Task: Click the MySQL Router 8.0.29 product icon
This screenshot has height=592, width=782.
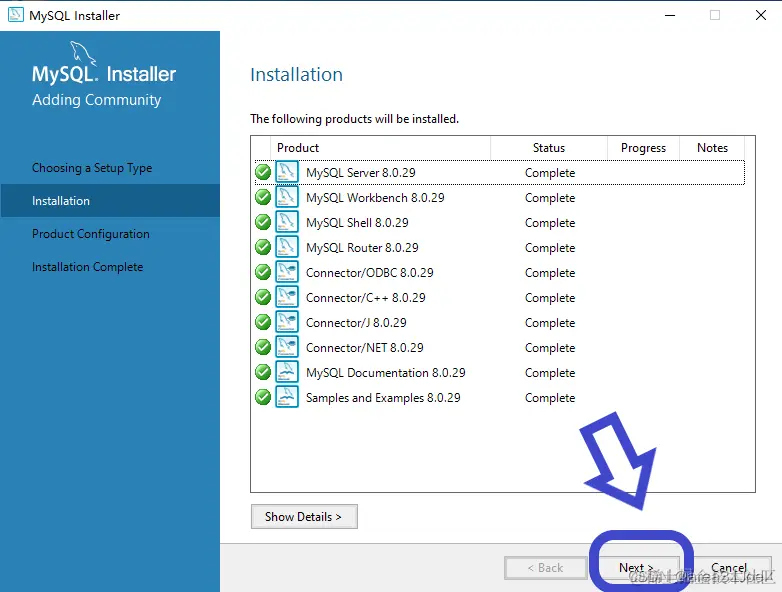Action: coord(287,247)
